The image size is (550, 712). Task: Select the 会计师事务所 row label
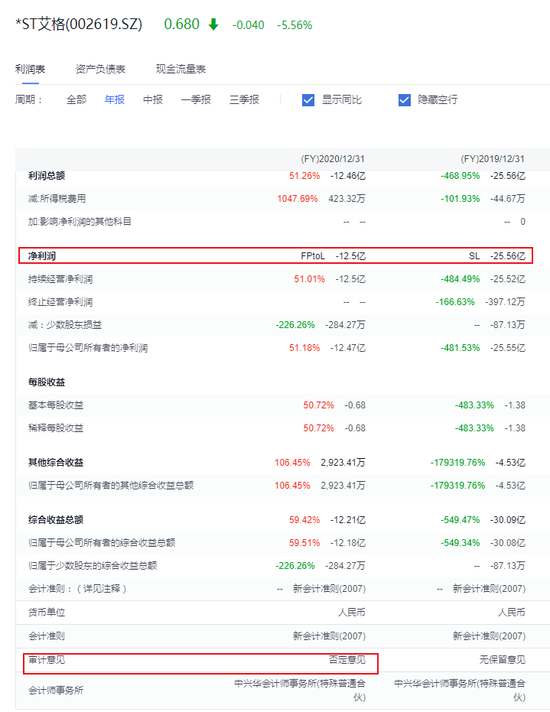pos(56,690)
